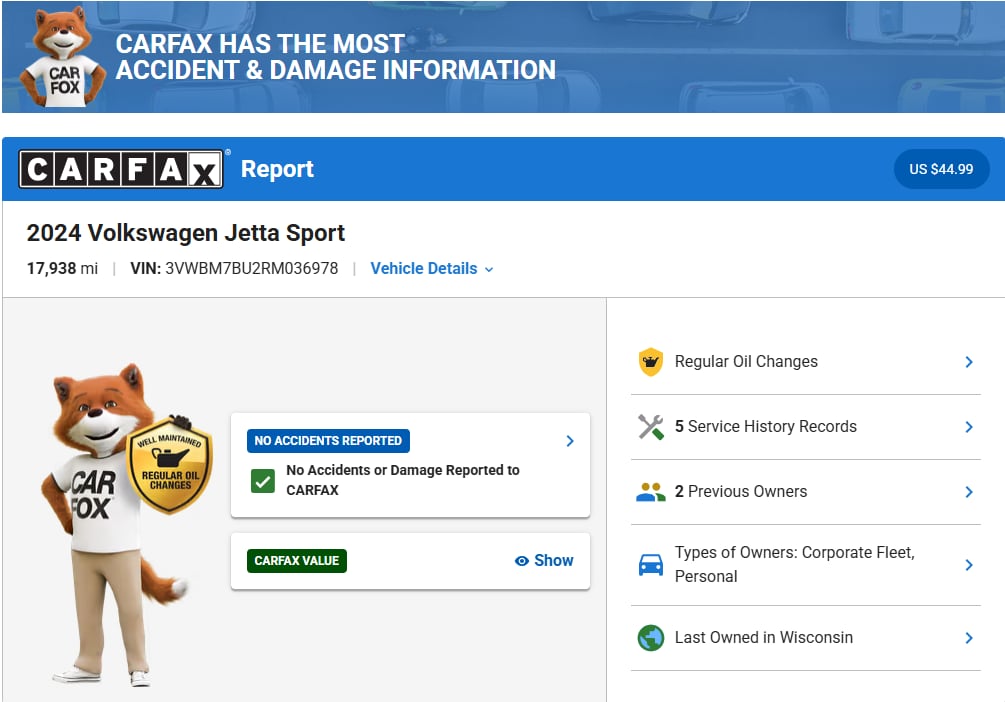Click the previous owners people icon
Viewport: 1005px width, 702px height.
[651, 492]
